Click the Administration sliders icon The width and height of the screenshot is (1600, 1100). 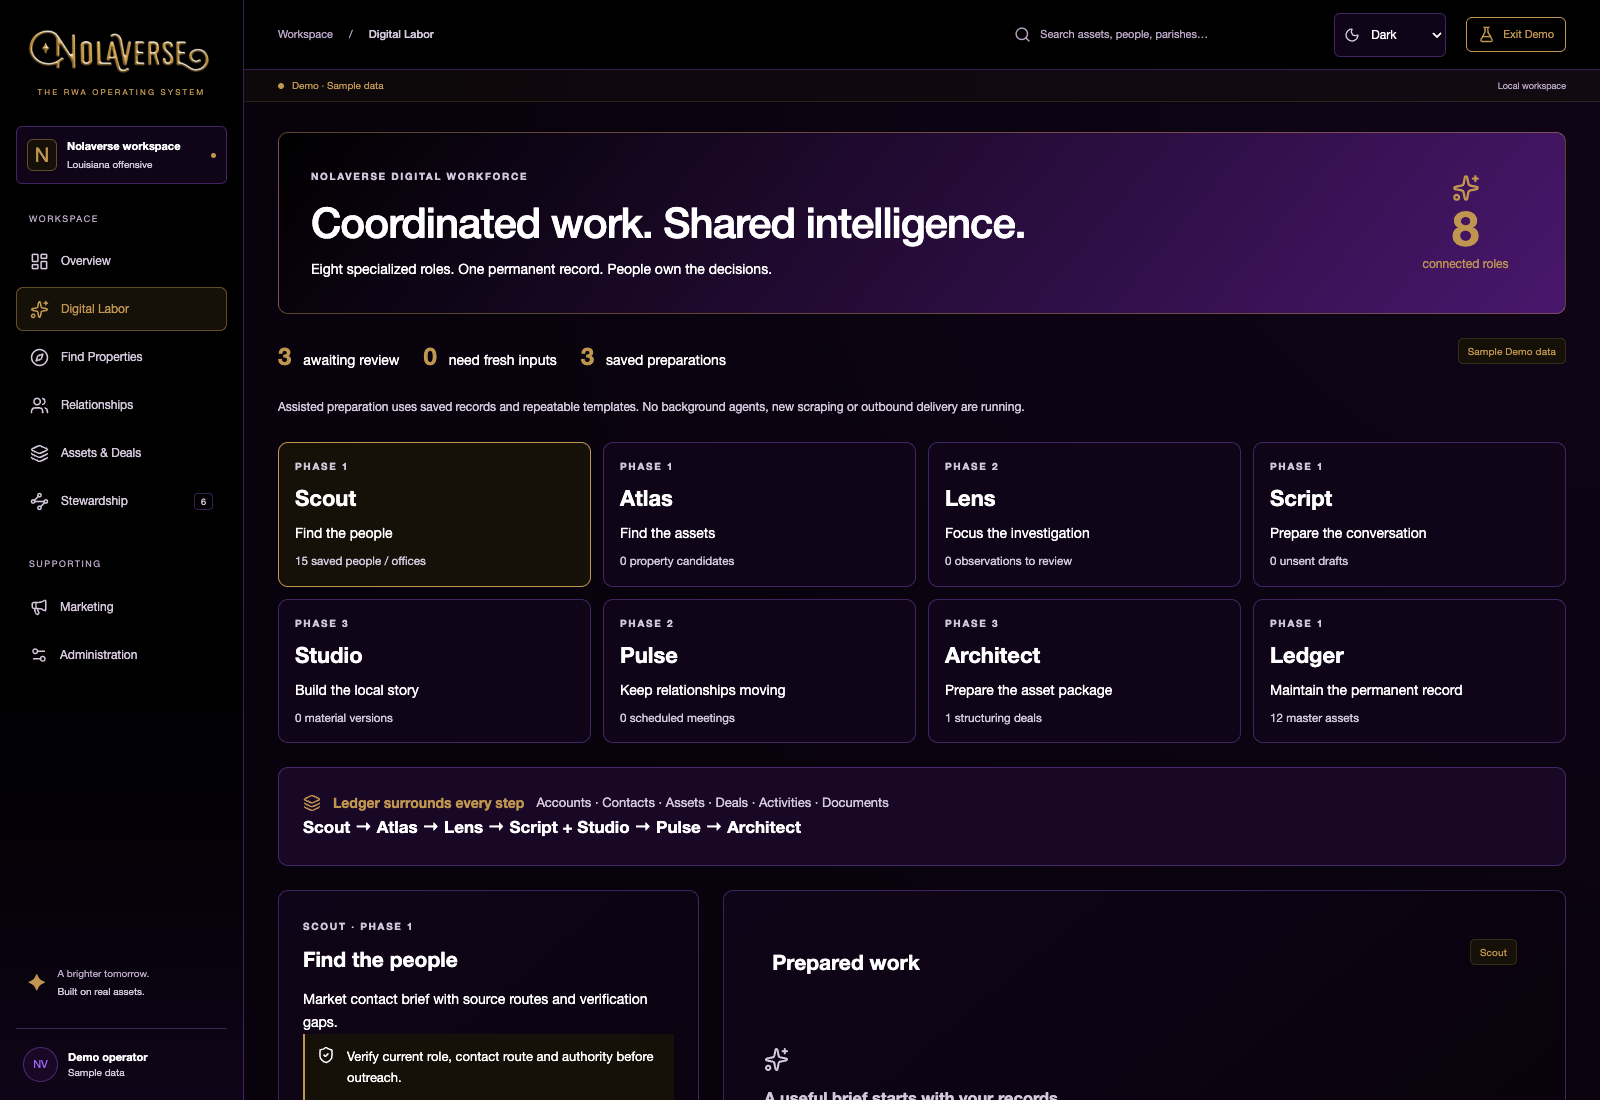39,655
